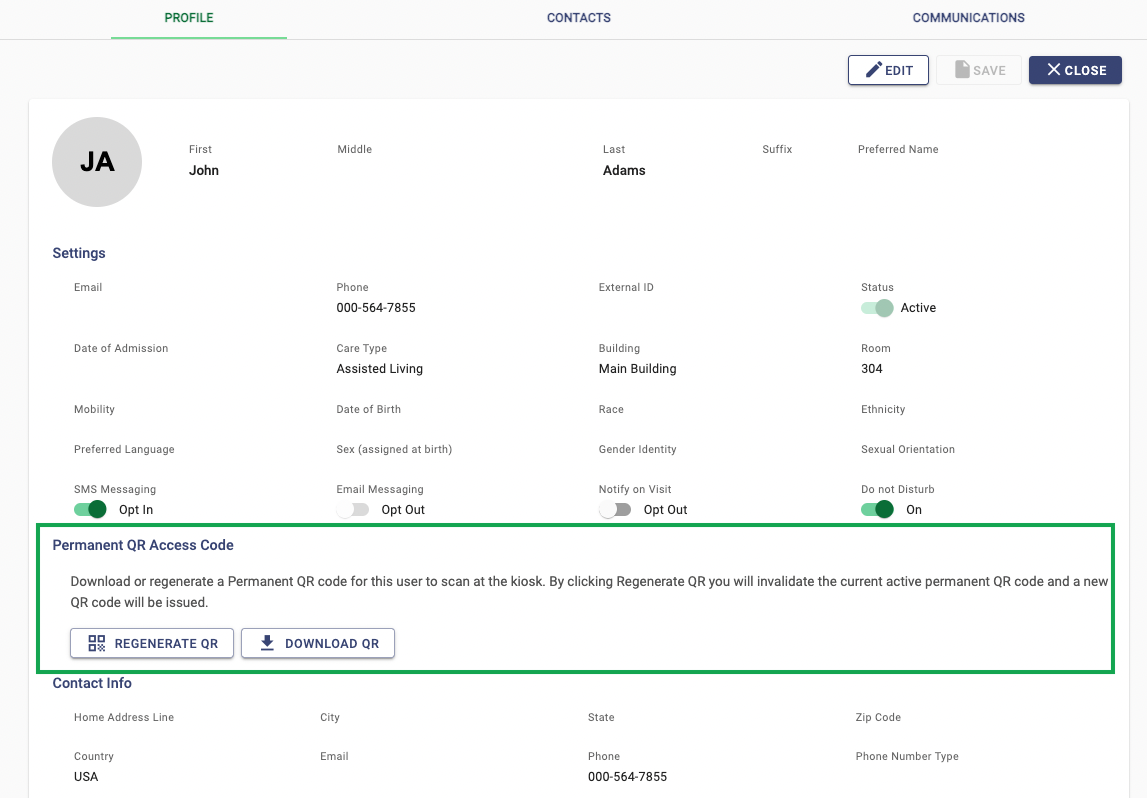Open the Building field showing Main Building
The height and width of the screenshot is (798, 1147).
coord(637,369)
